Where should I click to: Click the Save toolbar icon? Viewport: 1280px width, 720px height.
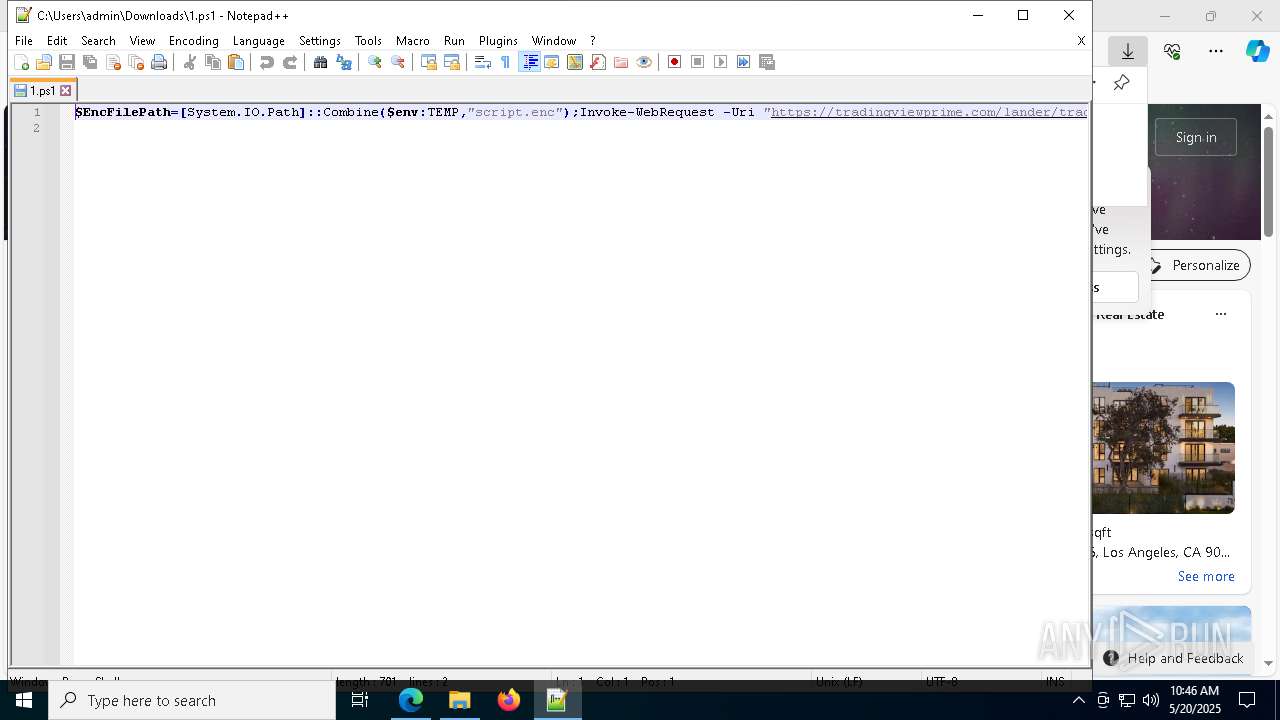point(66,62)
